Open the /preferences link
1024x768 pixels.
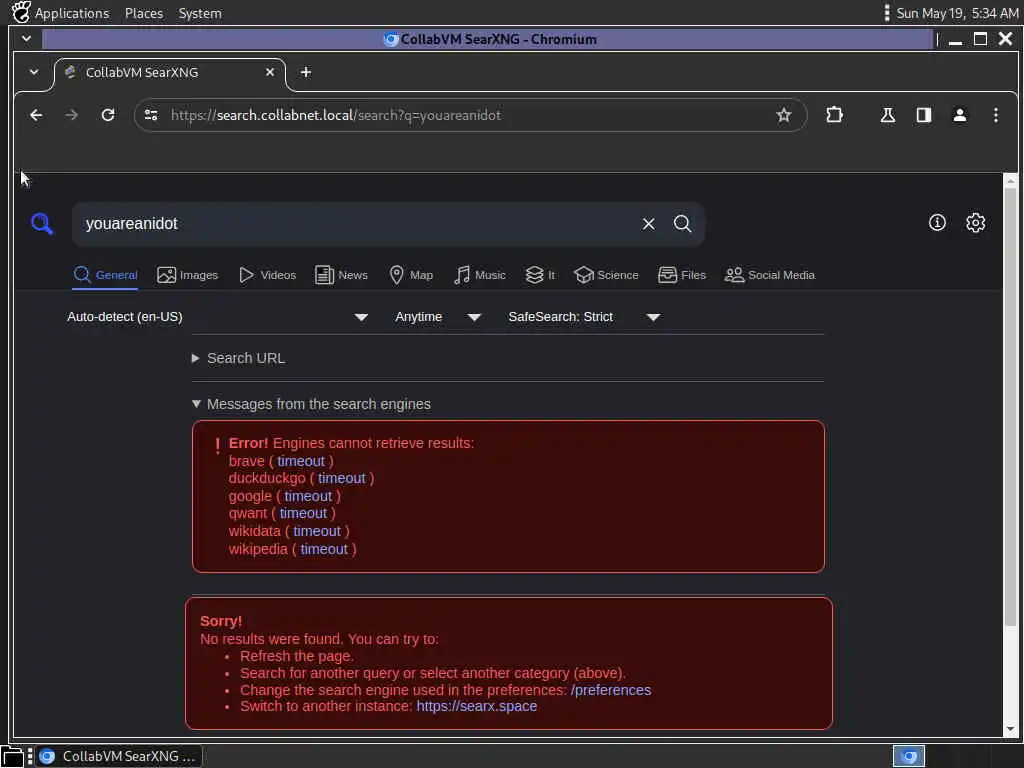(x=611, y=690)
